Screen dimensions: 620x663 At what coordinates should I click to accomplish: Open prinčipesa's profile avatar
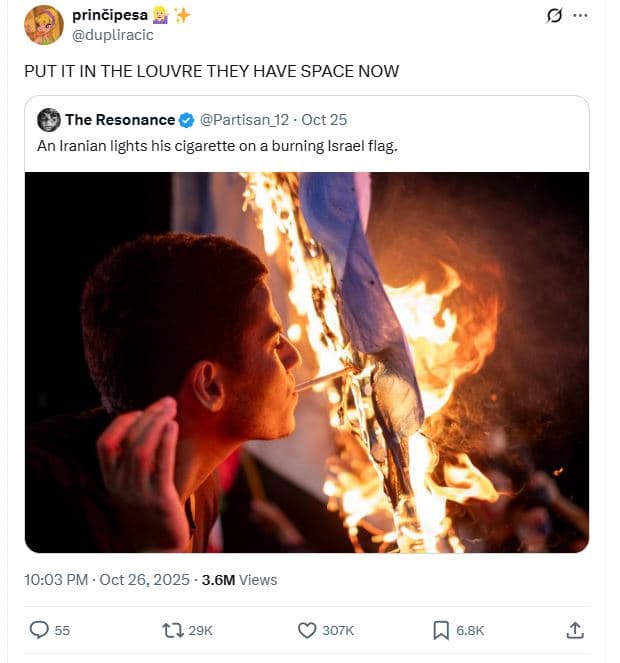point(43,25)
